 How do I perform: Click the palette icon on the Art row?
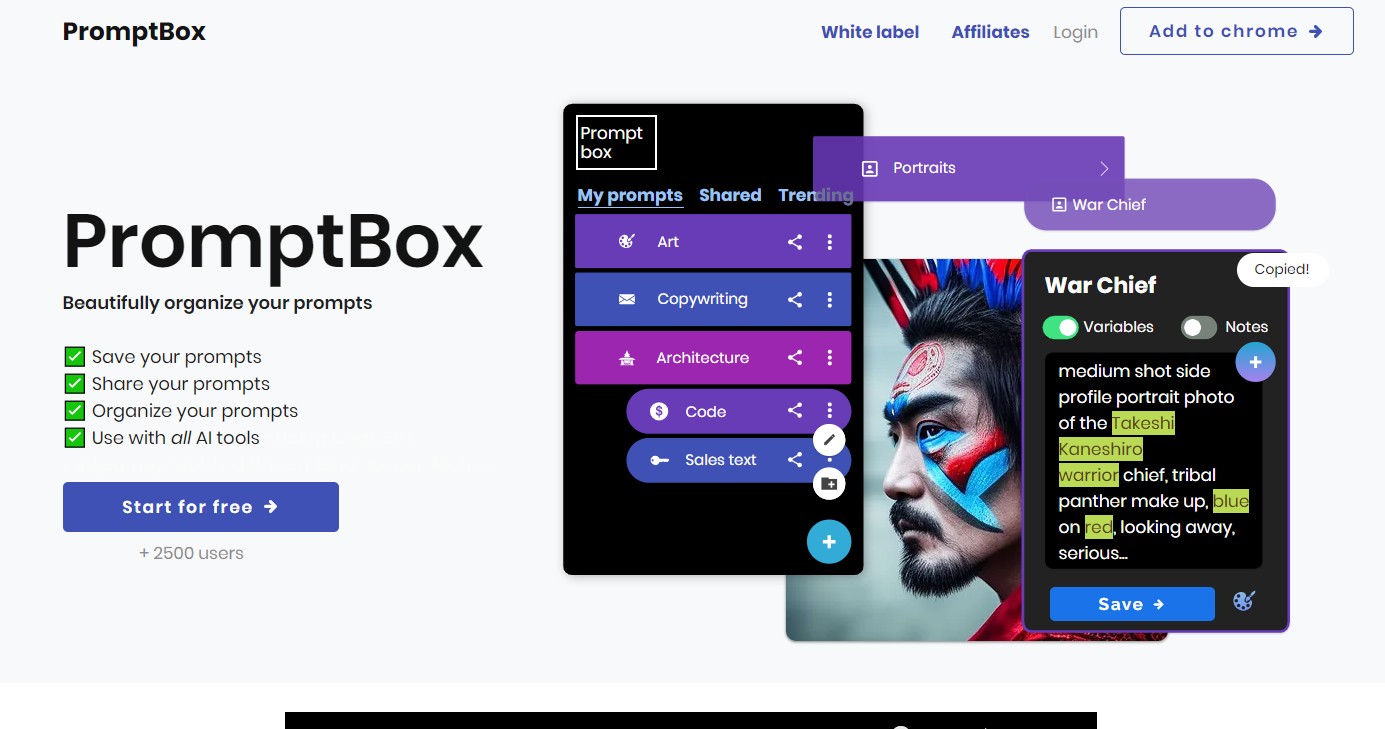(x=627, y=241)
